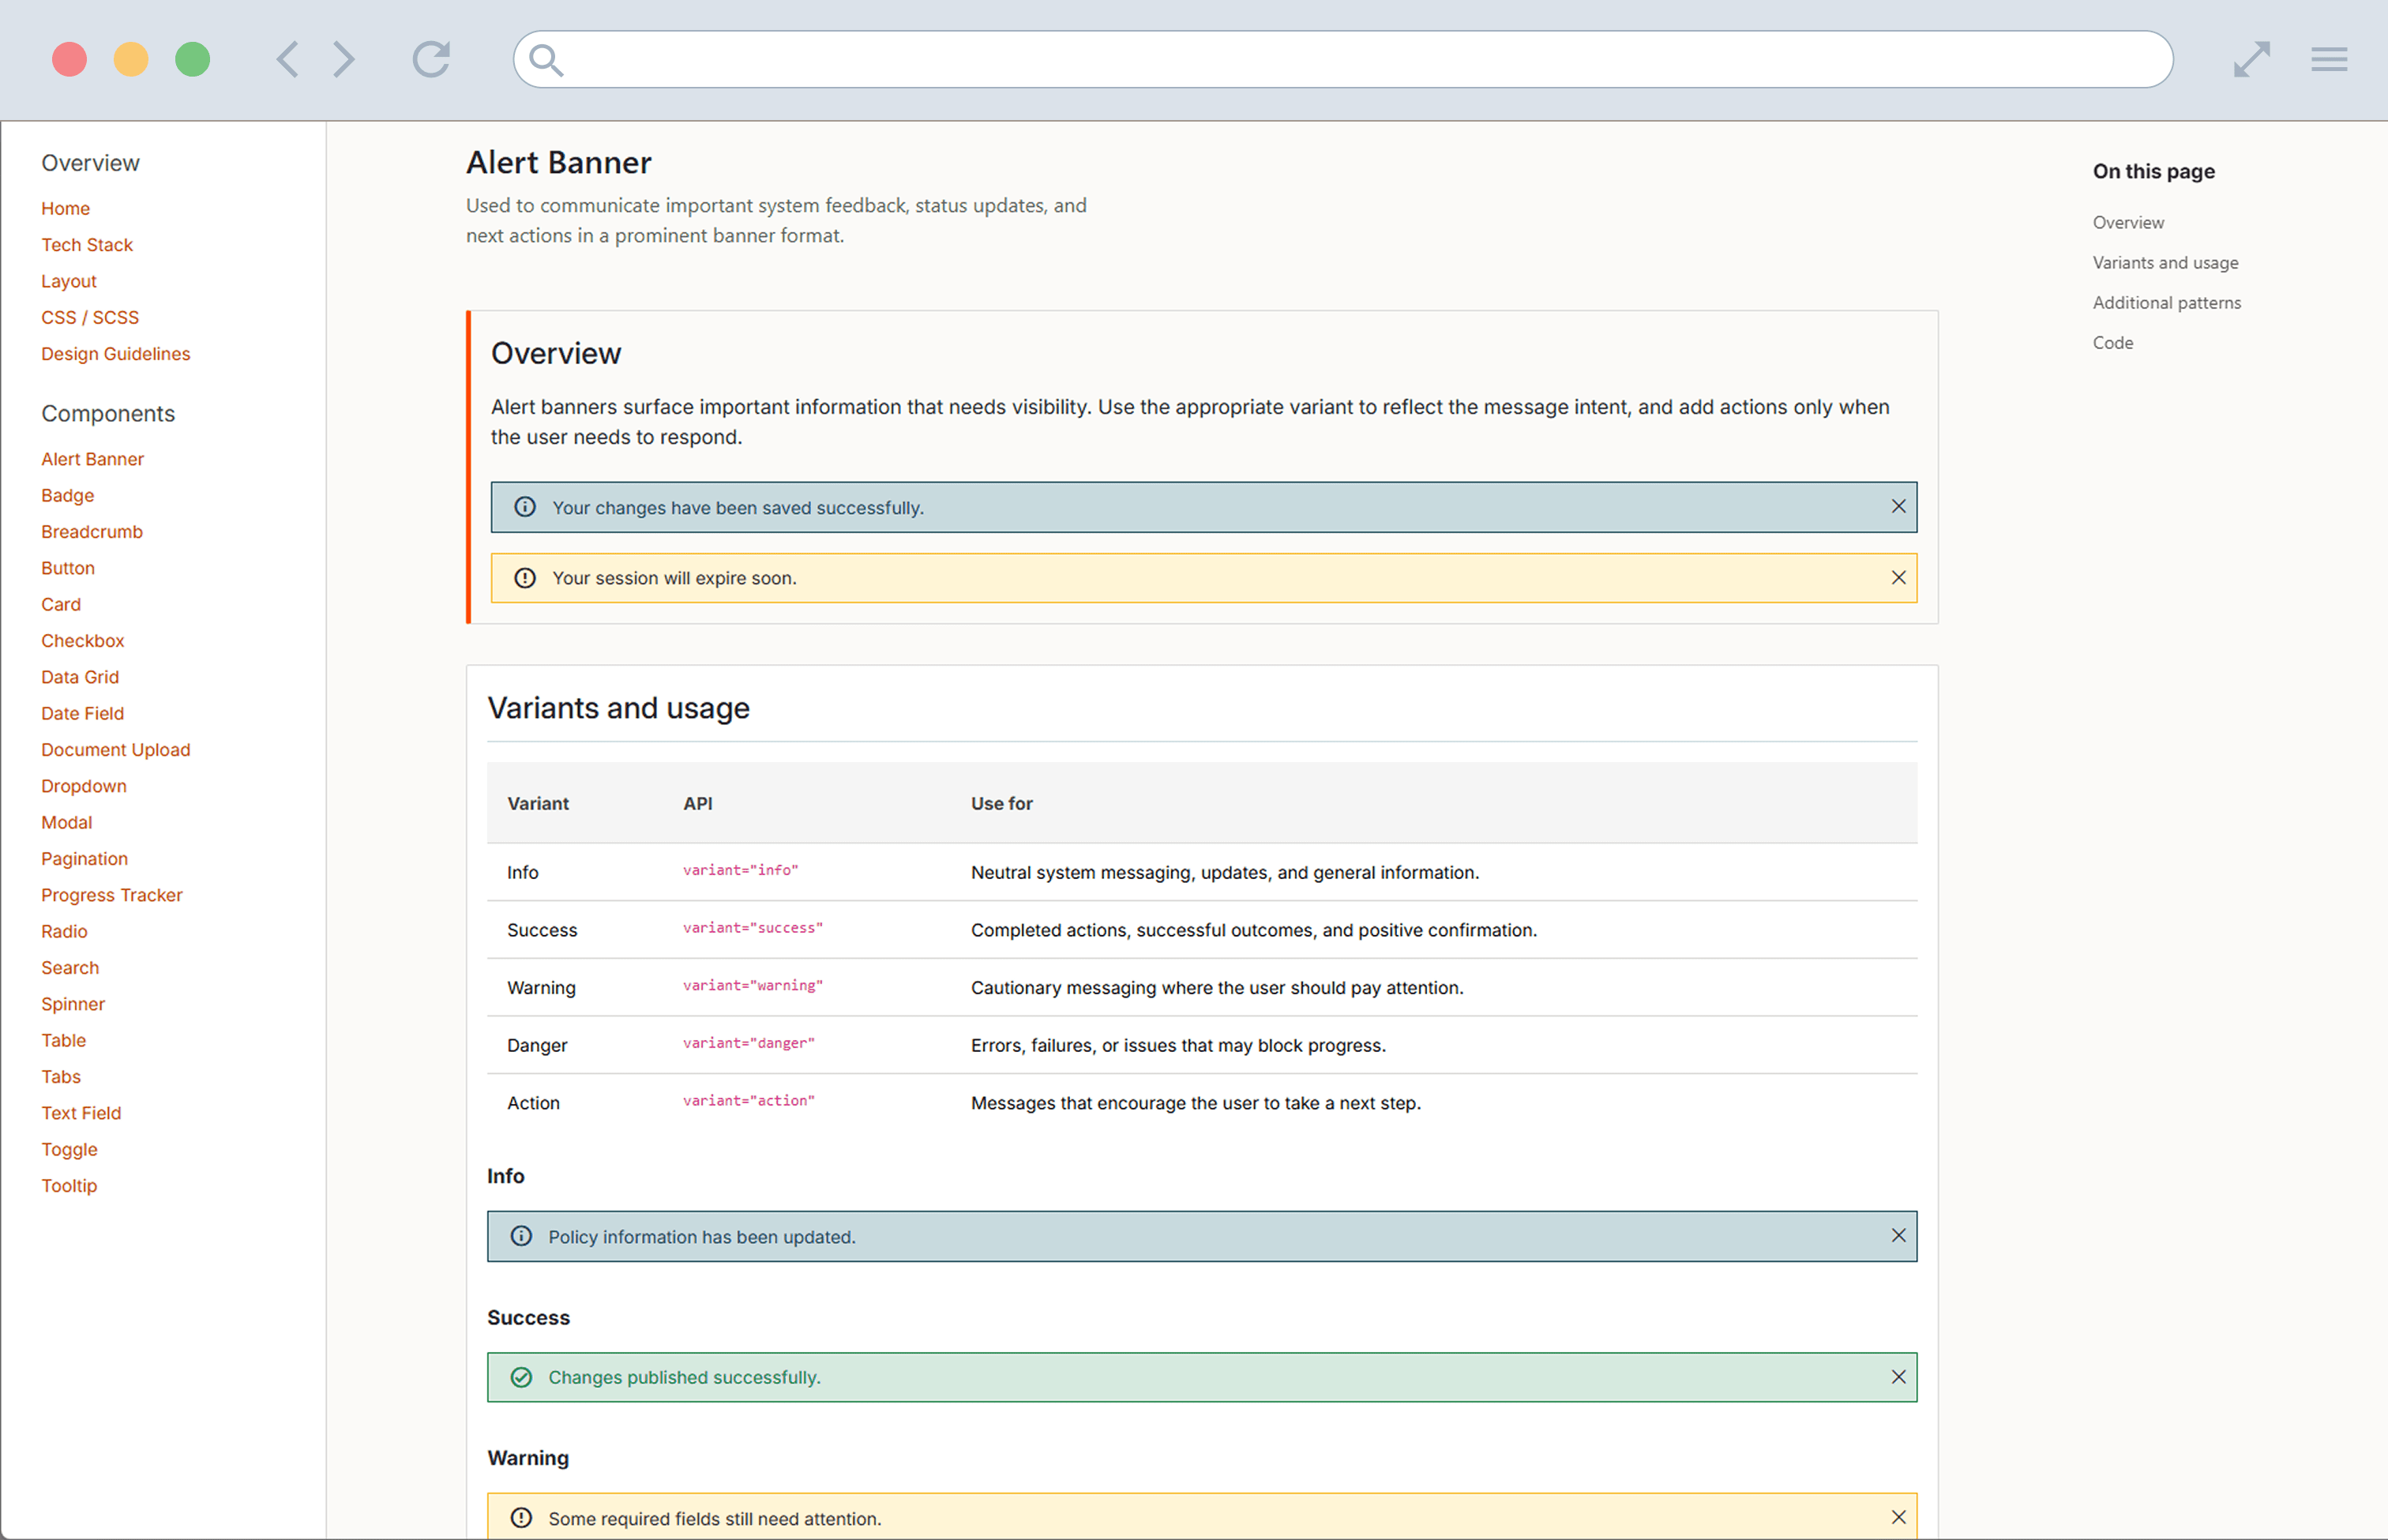Close the 'Changes published successfully' banner

pos(1898,1377)
